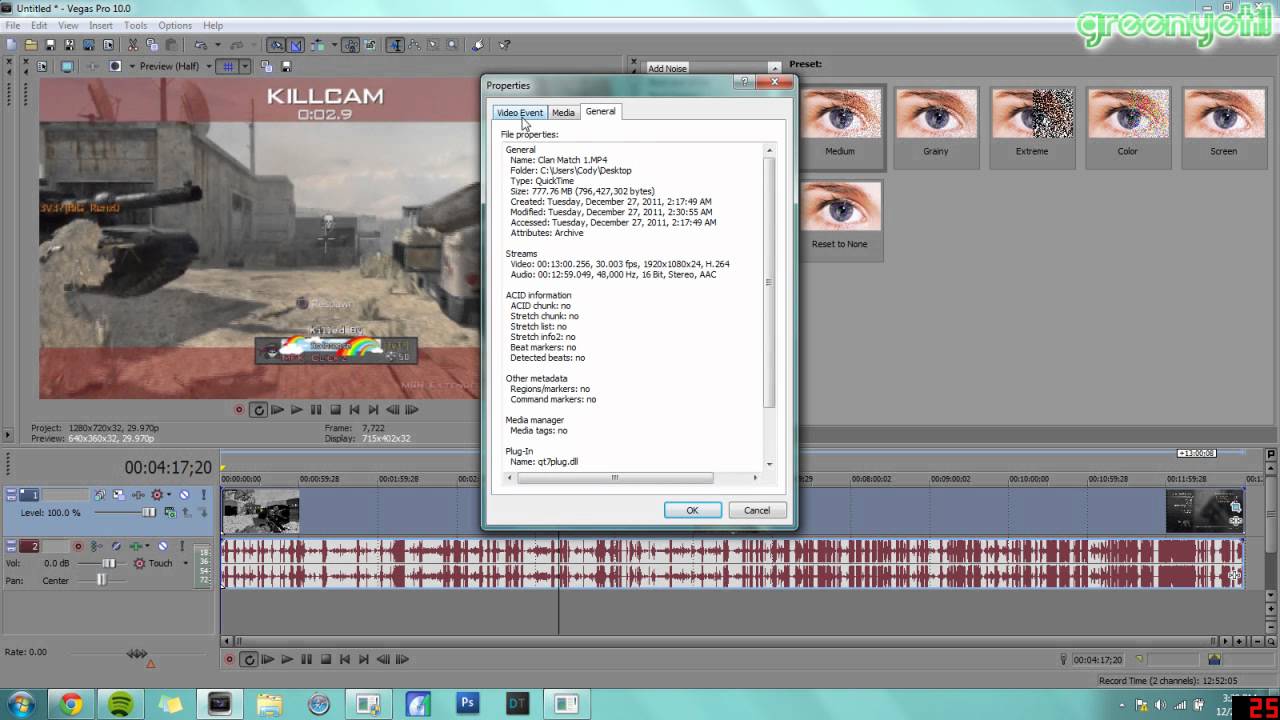This screenshot has height=720, width=1280.
Task: Toggle the overlays grid button in preview
Action: click(228, 66)
